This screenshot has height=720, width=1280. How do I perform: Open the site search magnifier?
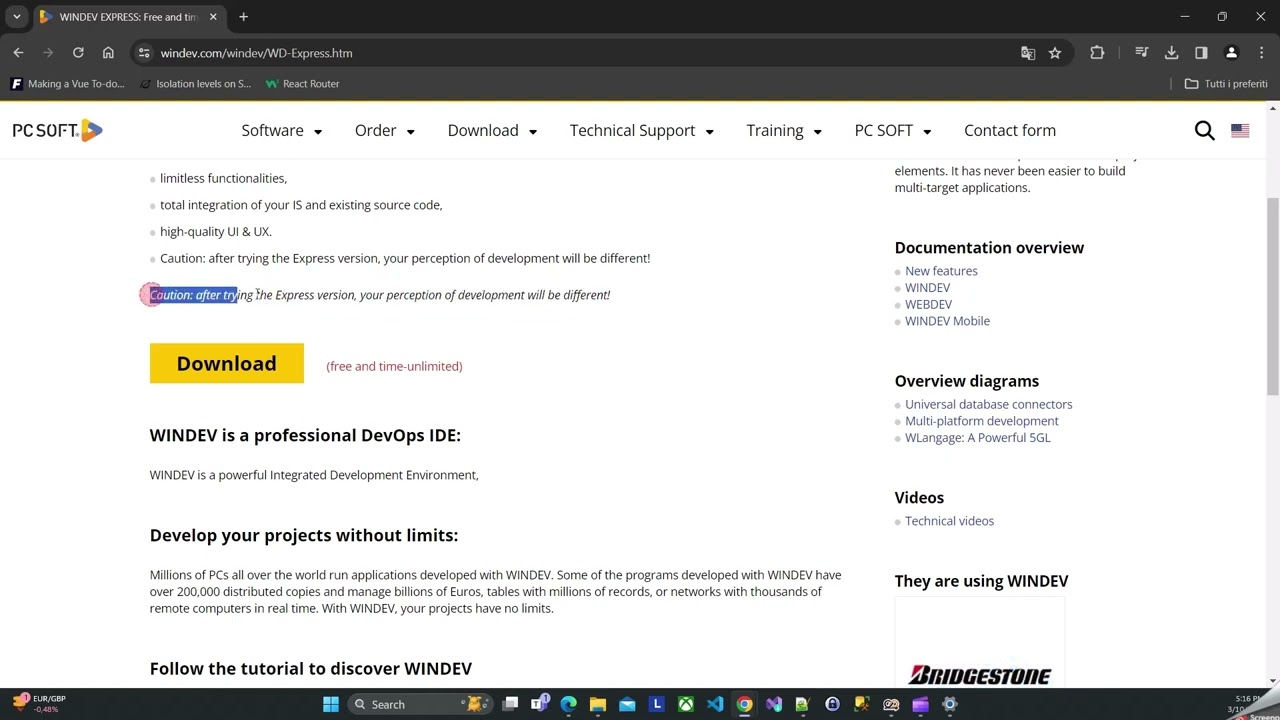[x=1205, y=130]
